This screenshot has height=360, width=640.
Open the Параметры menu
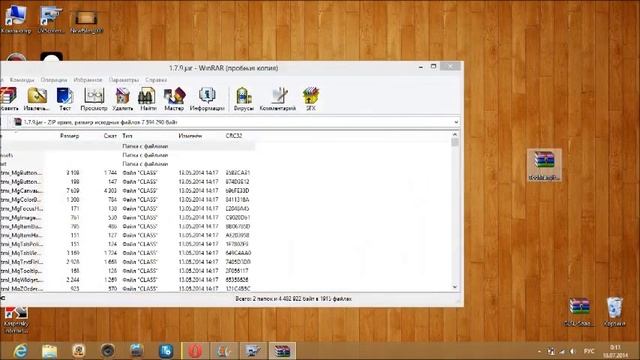[124, 80]
